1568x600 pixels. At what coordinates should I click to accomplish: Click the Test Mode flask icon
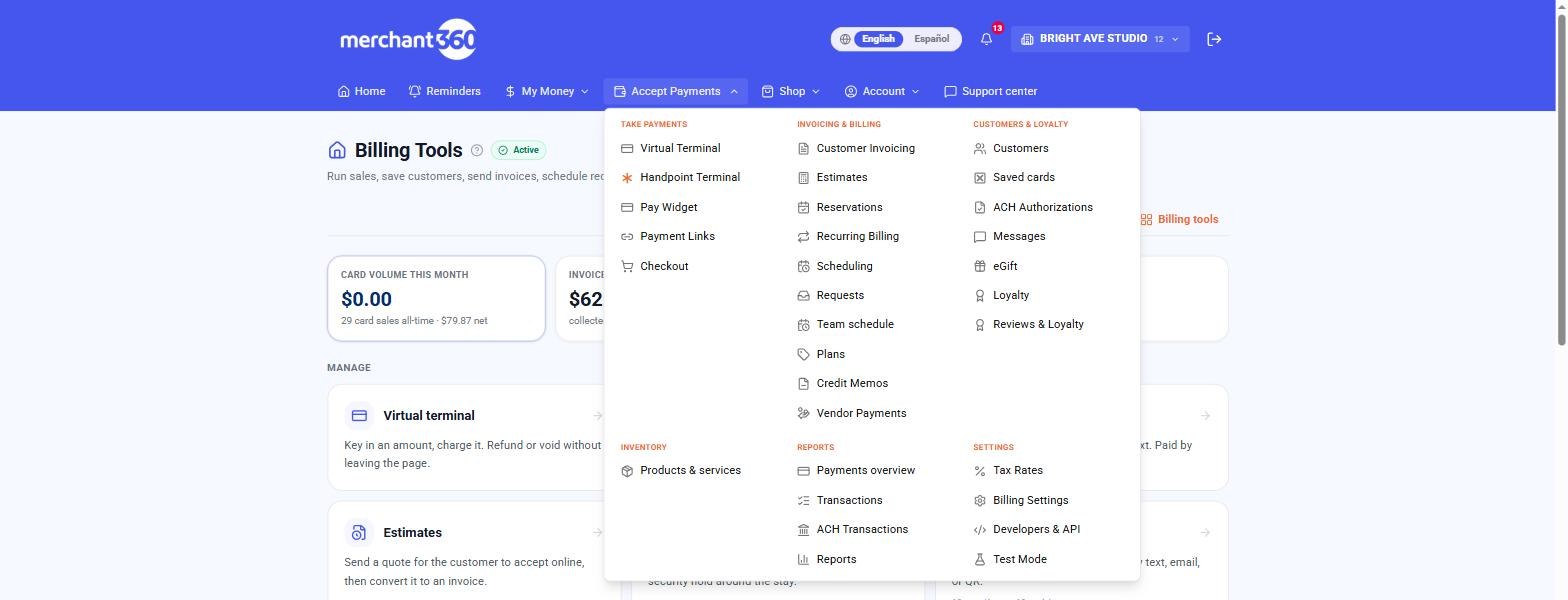(980, 559)
